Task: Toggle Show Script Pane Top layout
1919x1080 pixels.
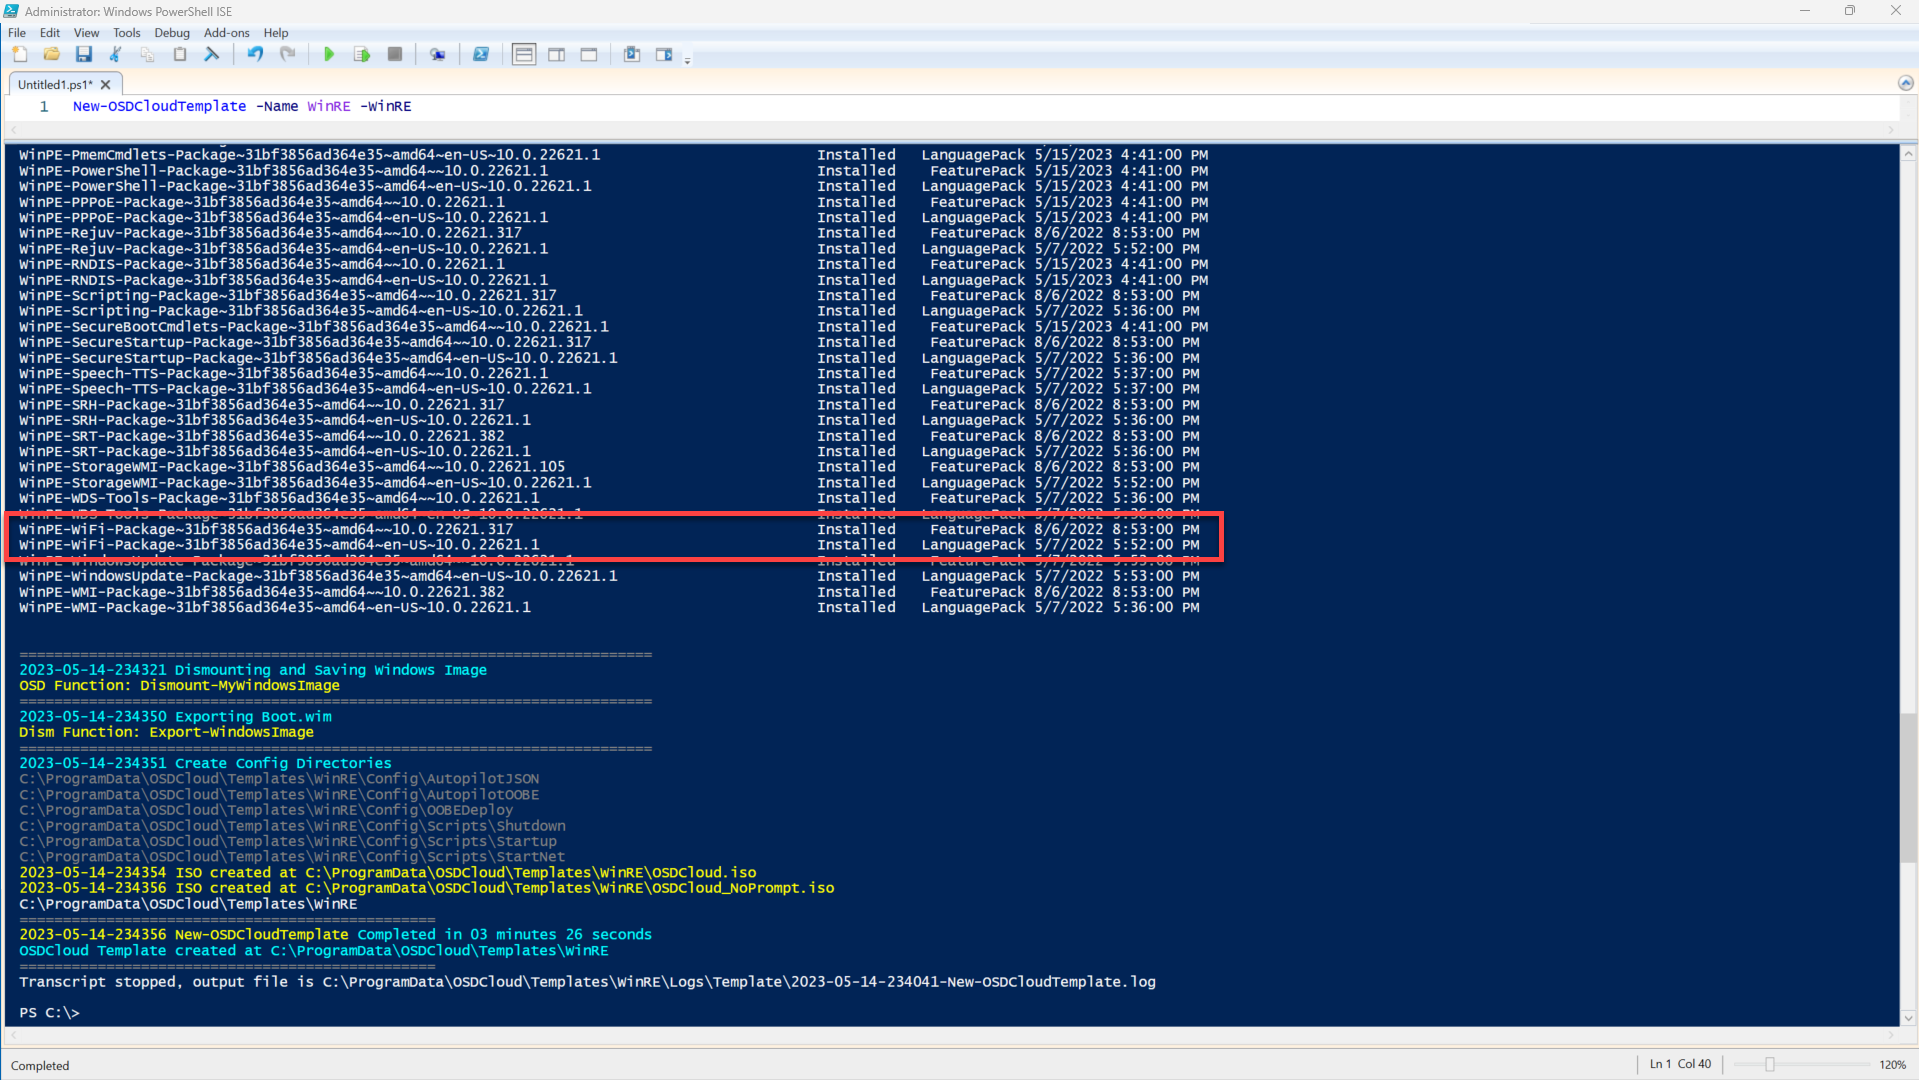Action: (524, 55)
